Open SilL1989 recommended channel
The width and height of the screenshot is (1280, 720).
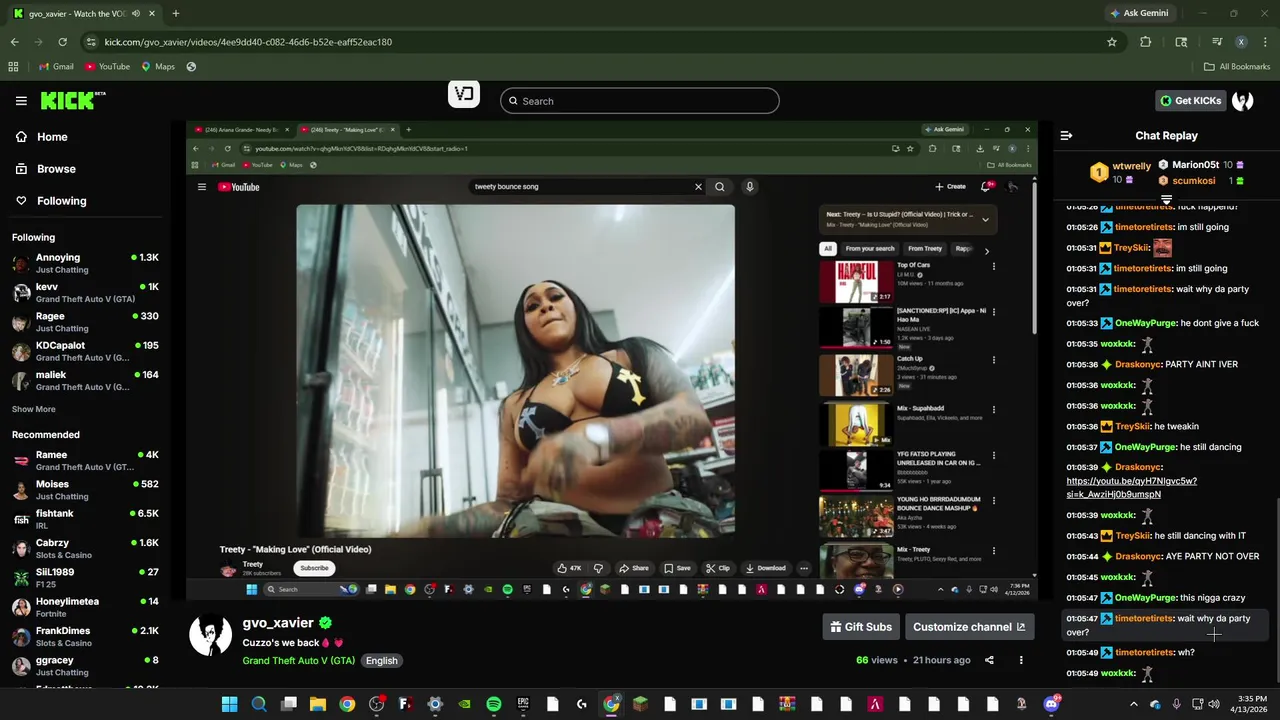click(x=85, y=578)
